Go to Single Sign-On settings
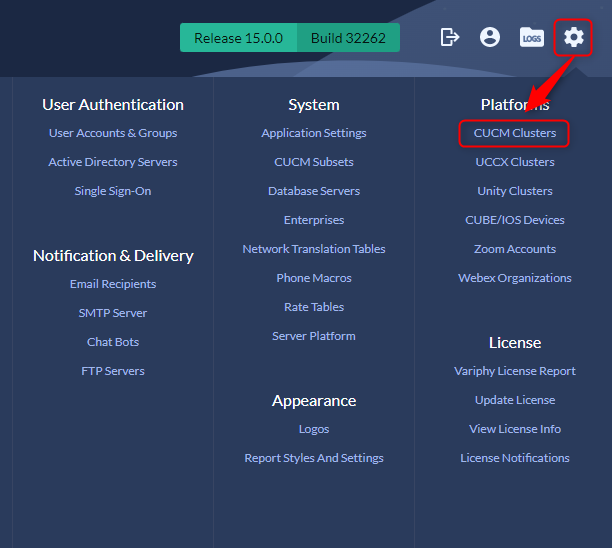 point(113,191)
